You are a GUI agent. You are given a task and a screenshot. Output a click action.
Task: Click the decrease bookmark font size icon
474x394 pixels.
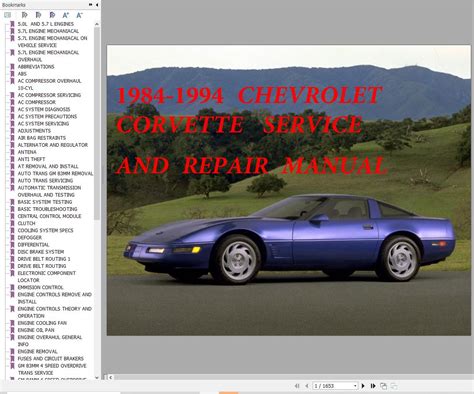pyautogui.click(x=79, y=15)
